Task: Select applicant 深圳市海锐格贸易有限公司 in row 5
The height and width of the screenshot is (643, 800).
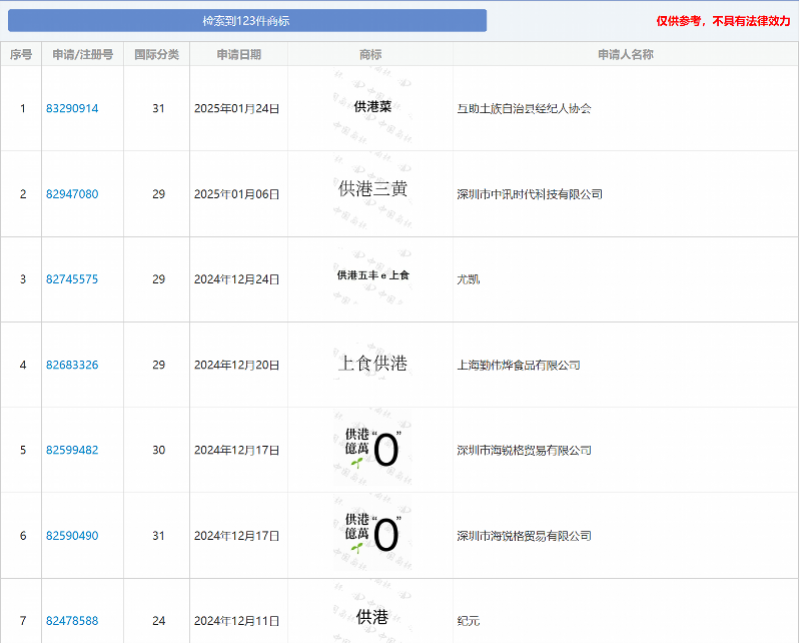Action: pos(524,450)
